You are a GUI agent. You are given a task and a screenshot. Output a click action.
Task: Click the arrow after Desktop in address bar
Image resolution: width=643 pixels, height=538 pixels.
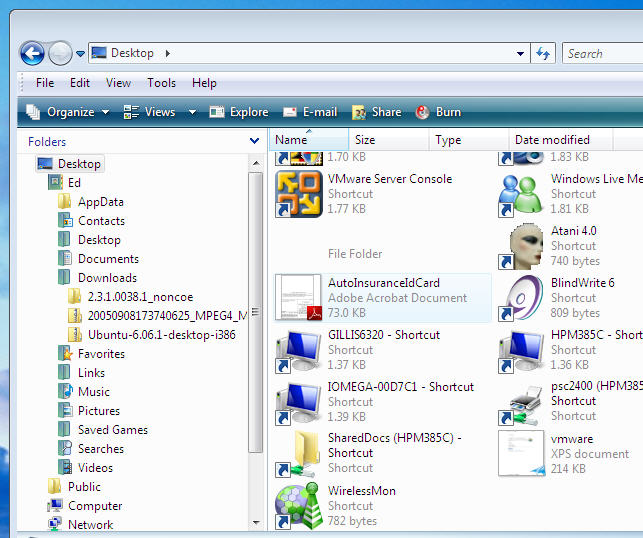point(168,53)
